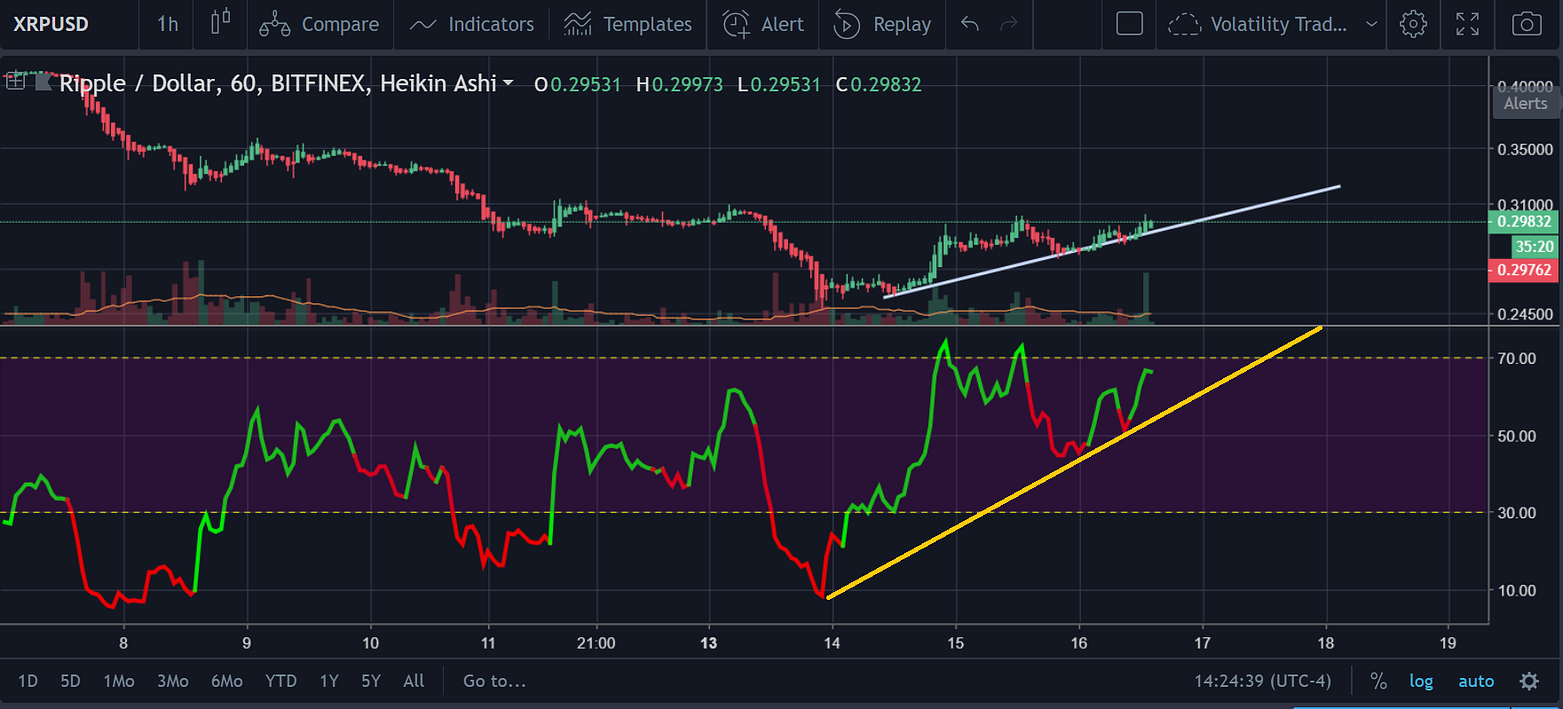
Task: Click the cloud save icon
Action: point(1185,24)
